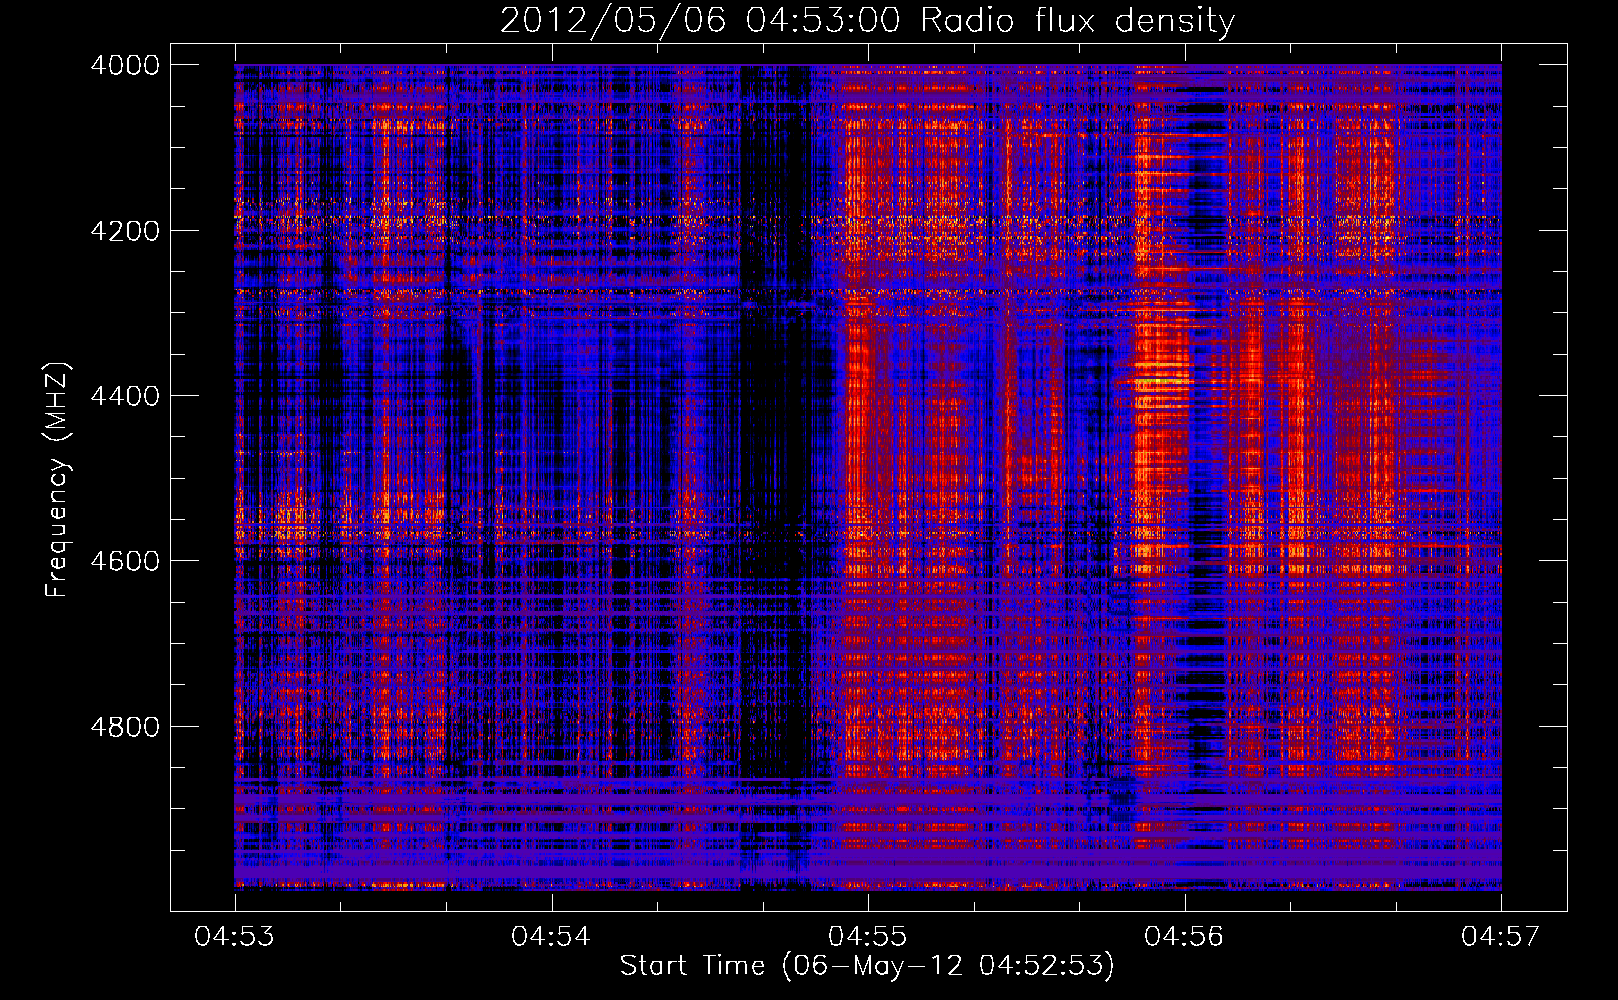Click the 04:56 time tick label

(1184, 936)
